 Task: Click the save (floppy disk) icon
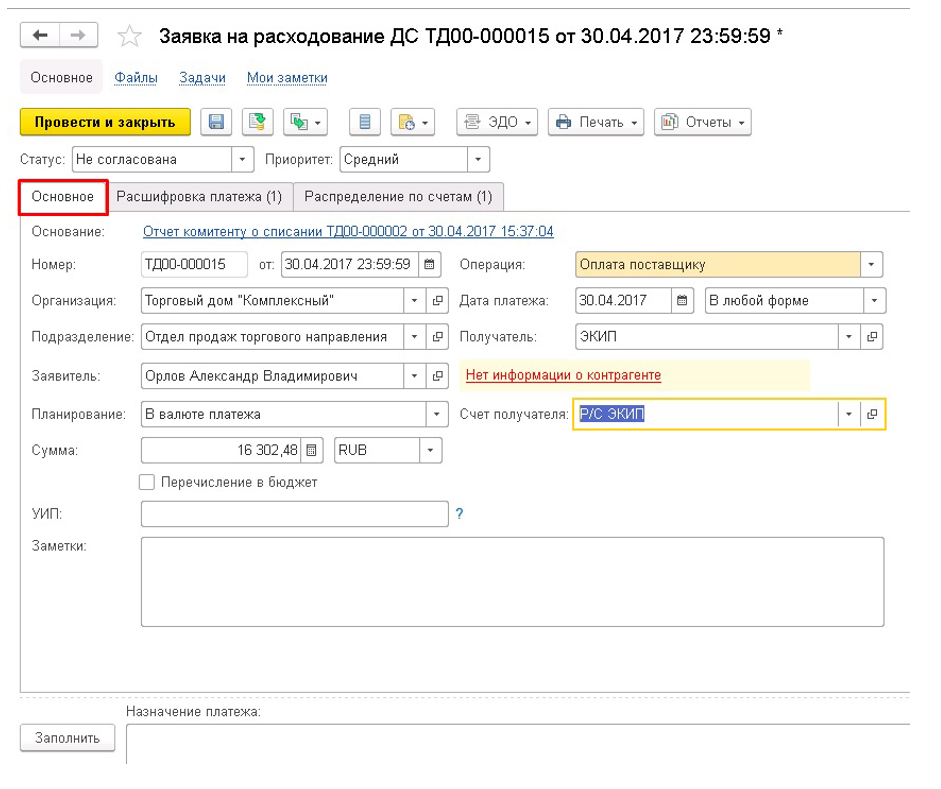coord(216,122)
